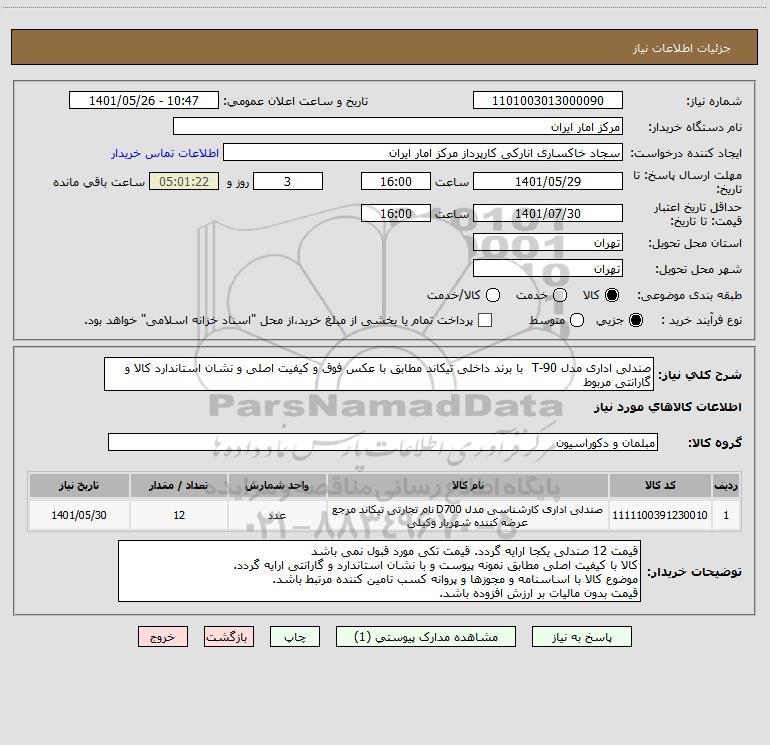Image resolution: width=770 pixels, height=745 pixels.
Task: Click product code cell 111100391230010
Action: click(x=660, y=515)
